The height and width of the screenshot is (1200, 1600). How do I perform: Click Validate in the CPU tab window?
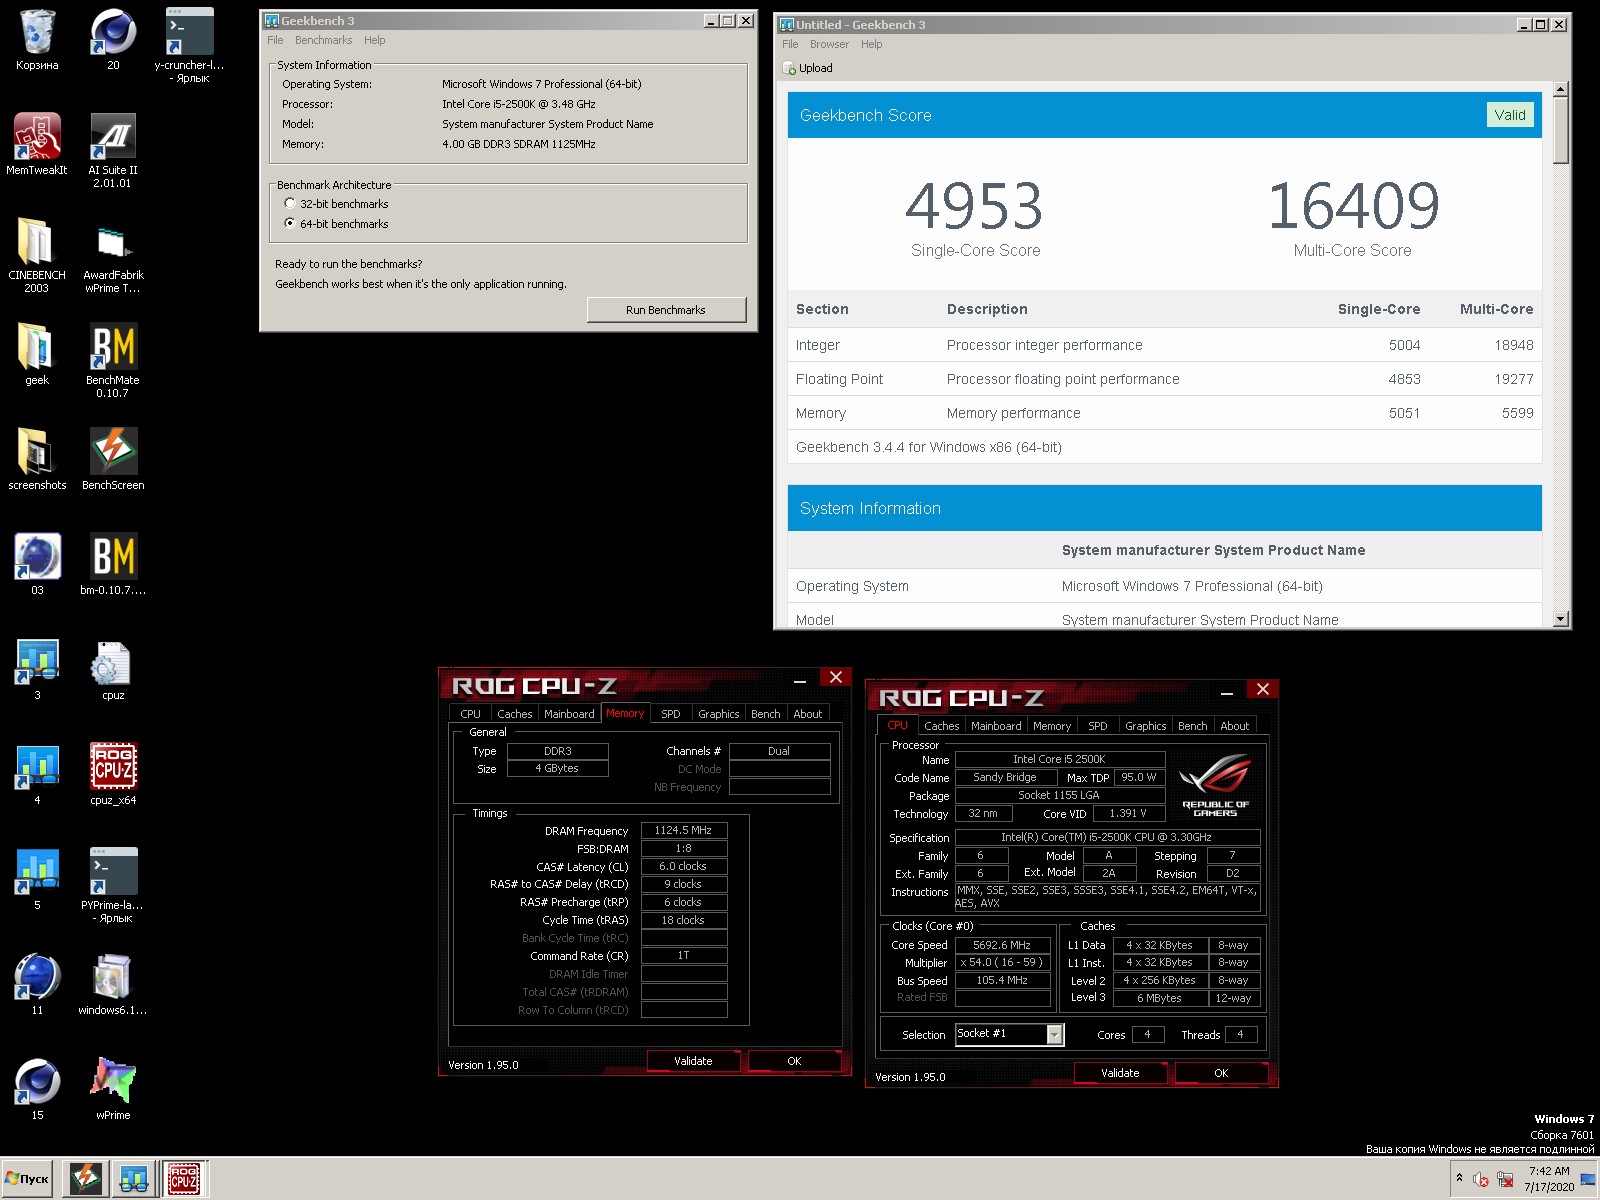pos(1120,1073)
